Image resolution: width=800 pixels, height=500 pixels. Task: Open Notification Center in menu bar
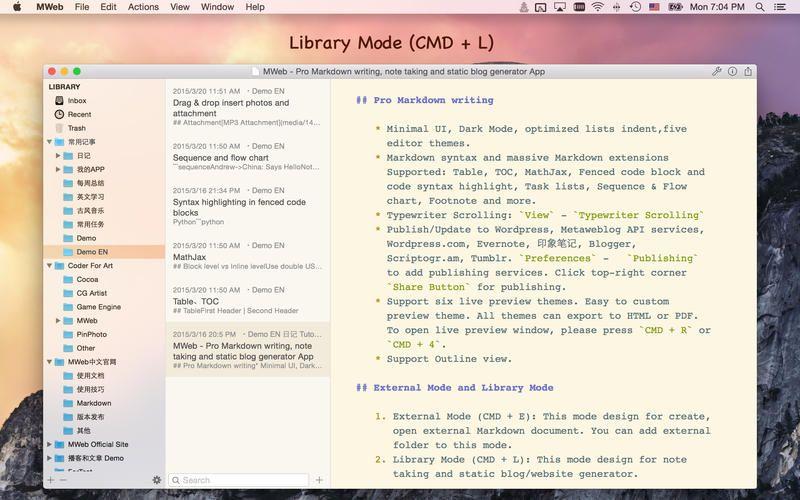click(x=780, y=7)
